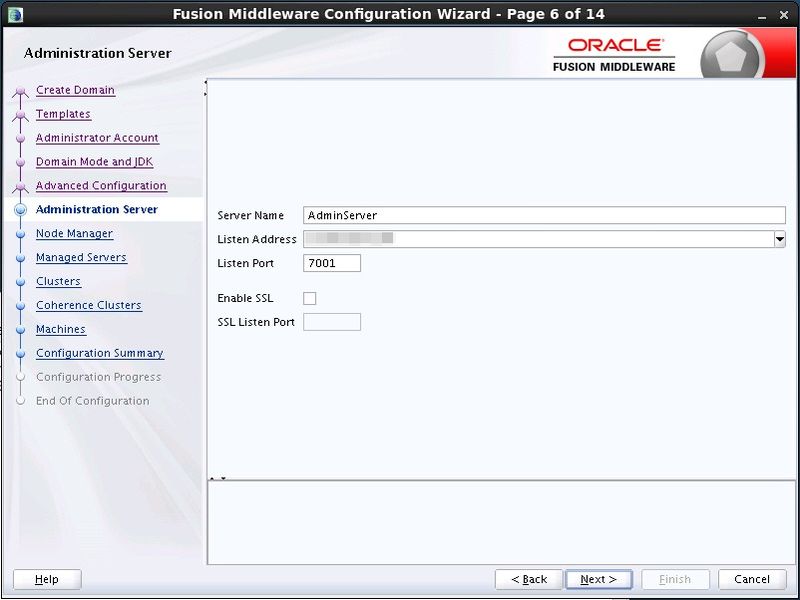The width and height of the screenshot is (800, 600).
Task: Open the Coherence Clusters step
Action: click(89, 305)
